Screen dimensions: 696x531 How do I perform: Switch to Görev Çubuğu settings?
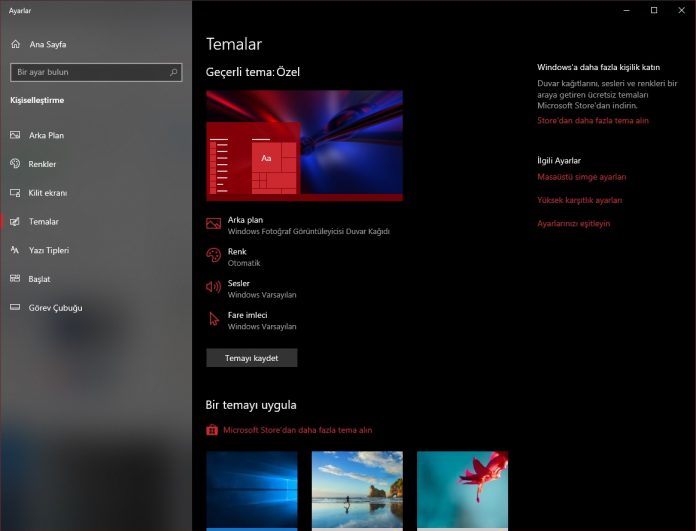pos(96,308)
